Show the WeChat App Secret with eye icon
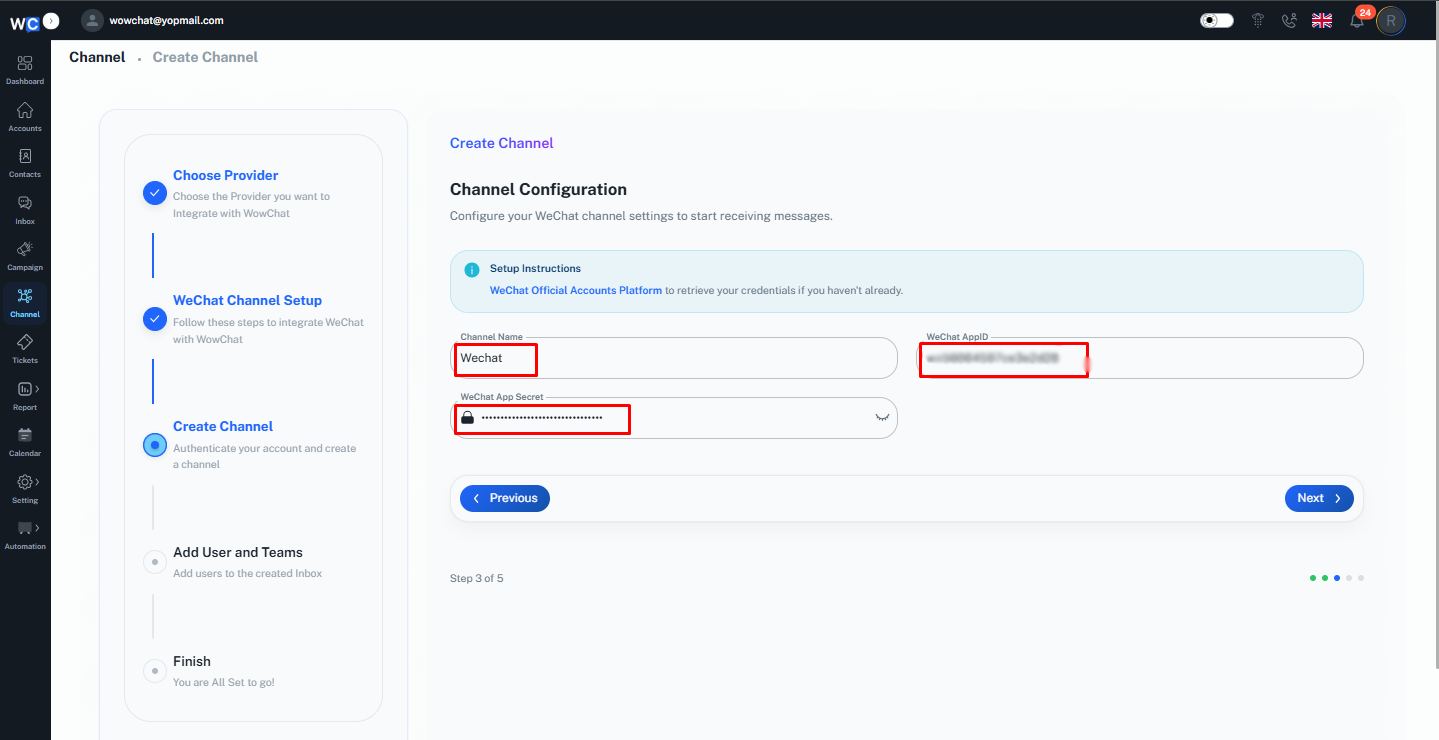The width and height of the screenshot is (1439, 740). click(x=881, y=417)
